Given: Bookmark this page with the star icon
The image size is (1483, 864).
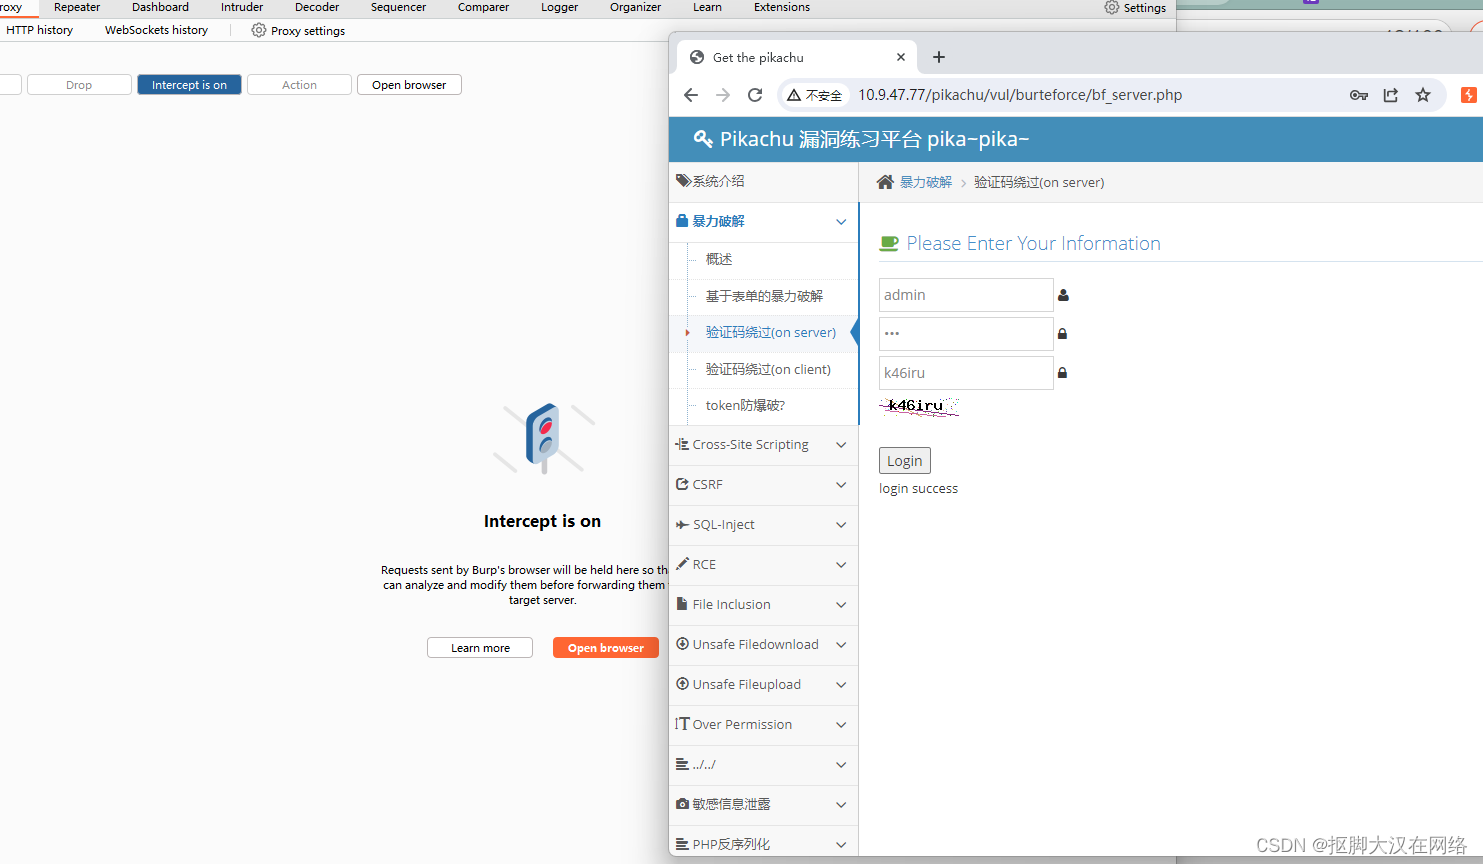Looking at the screenshot, I should (1423, 95).
